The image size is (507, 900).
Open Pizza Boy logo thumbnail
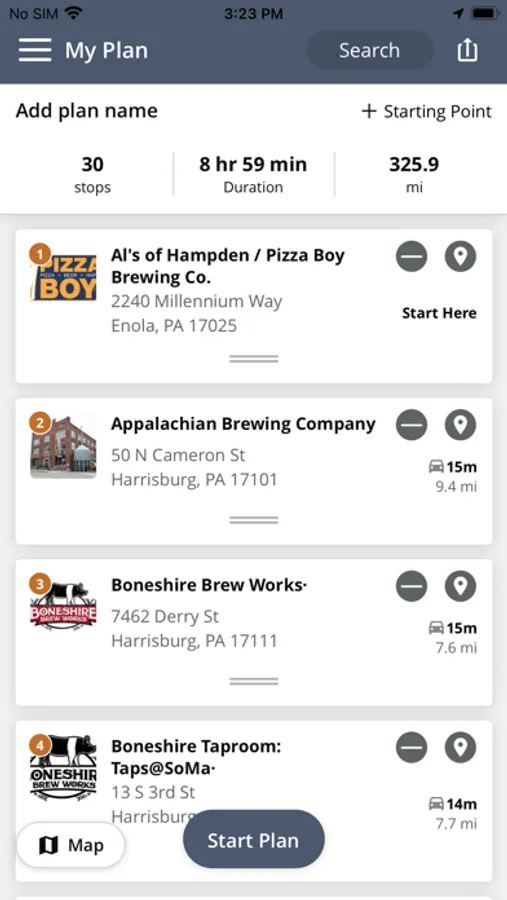click(x=63, y=278)
